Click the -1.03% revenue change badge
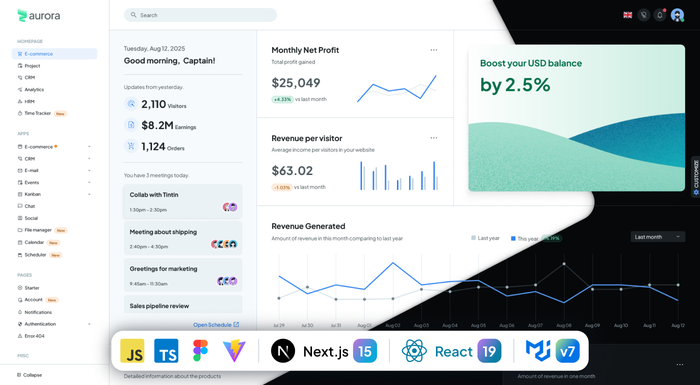 (282, 187)
